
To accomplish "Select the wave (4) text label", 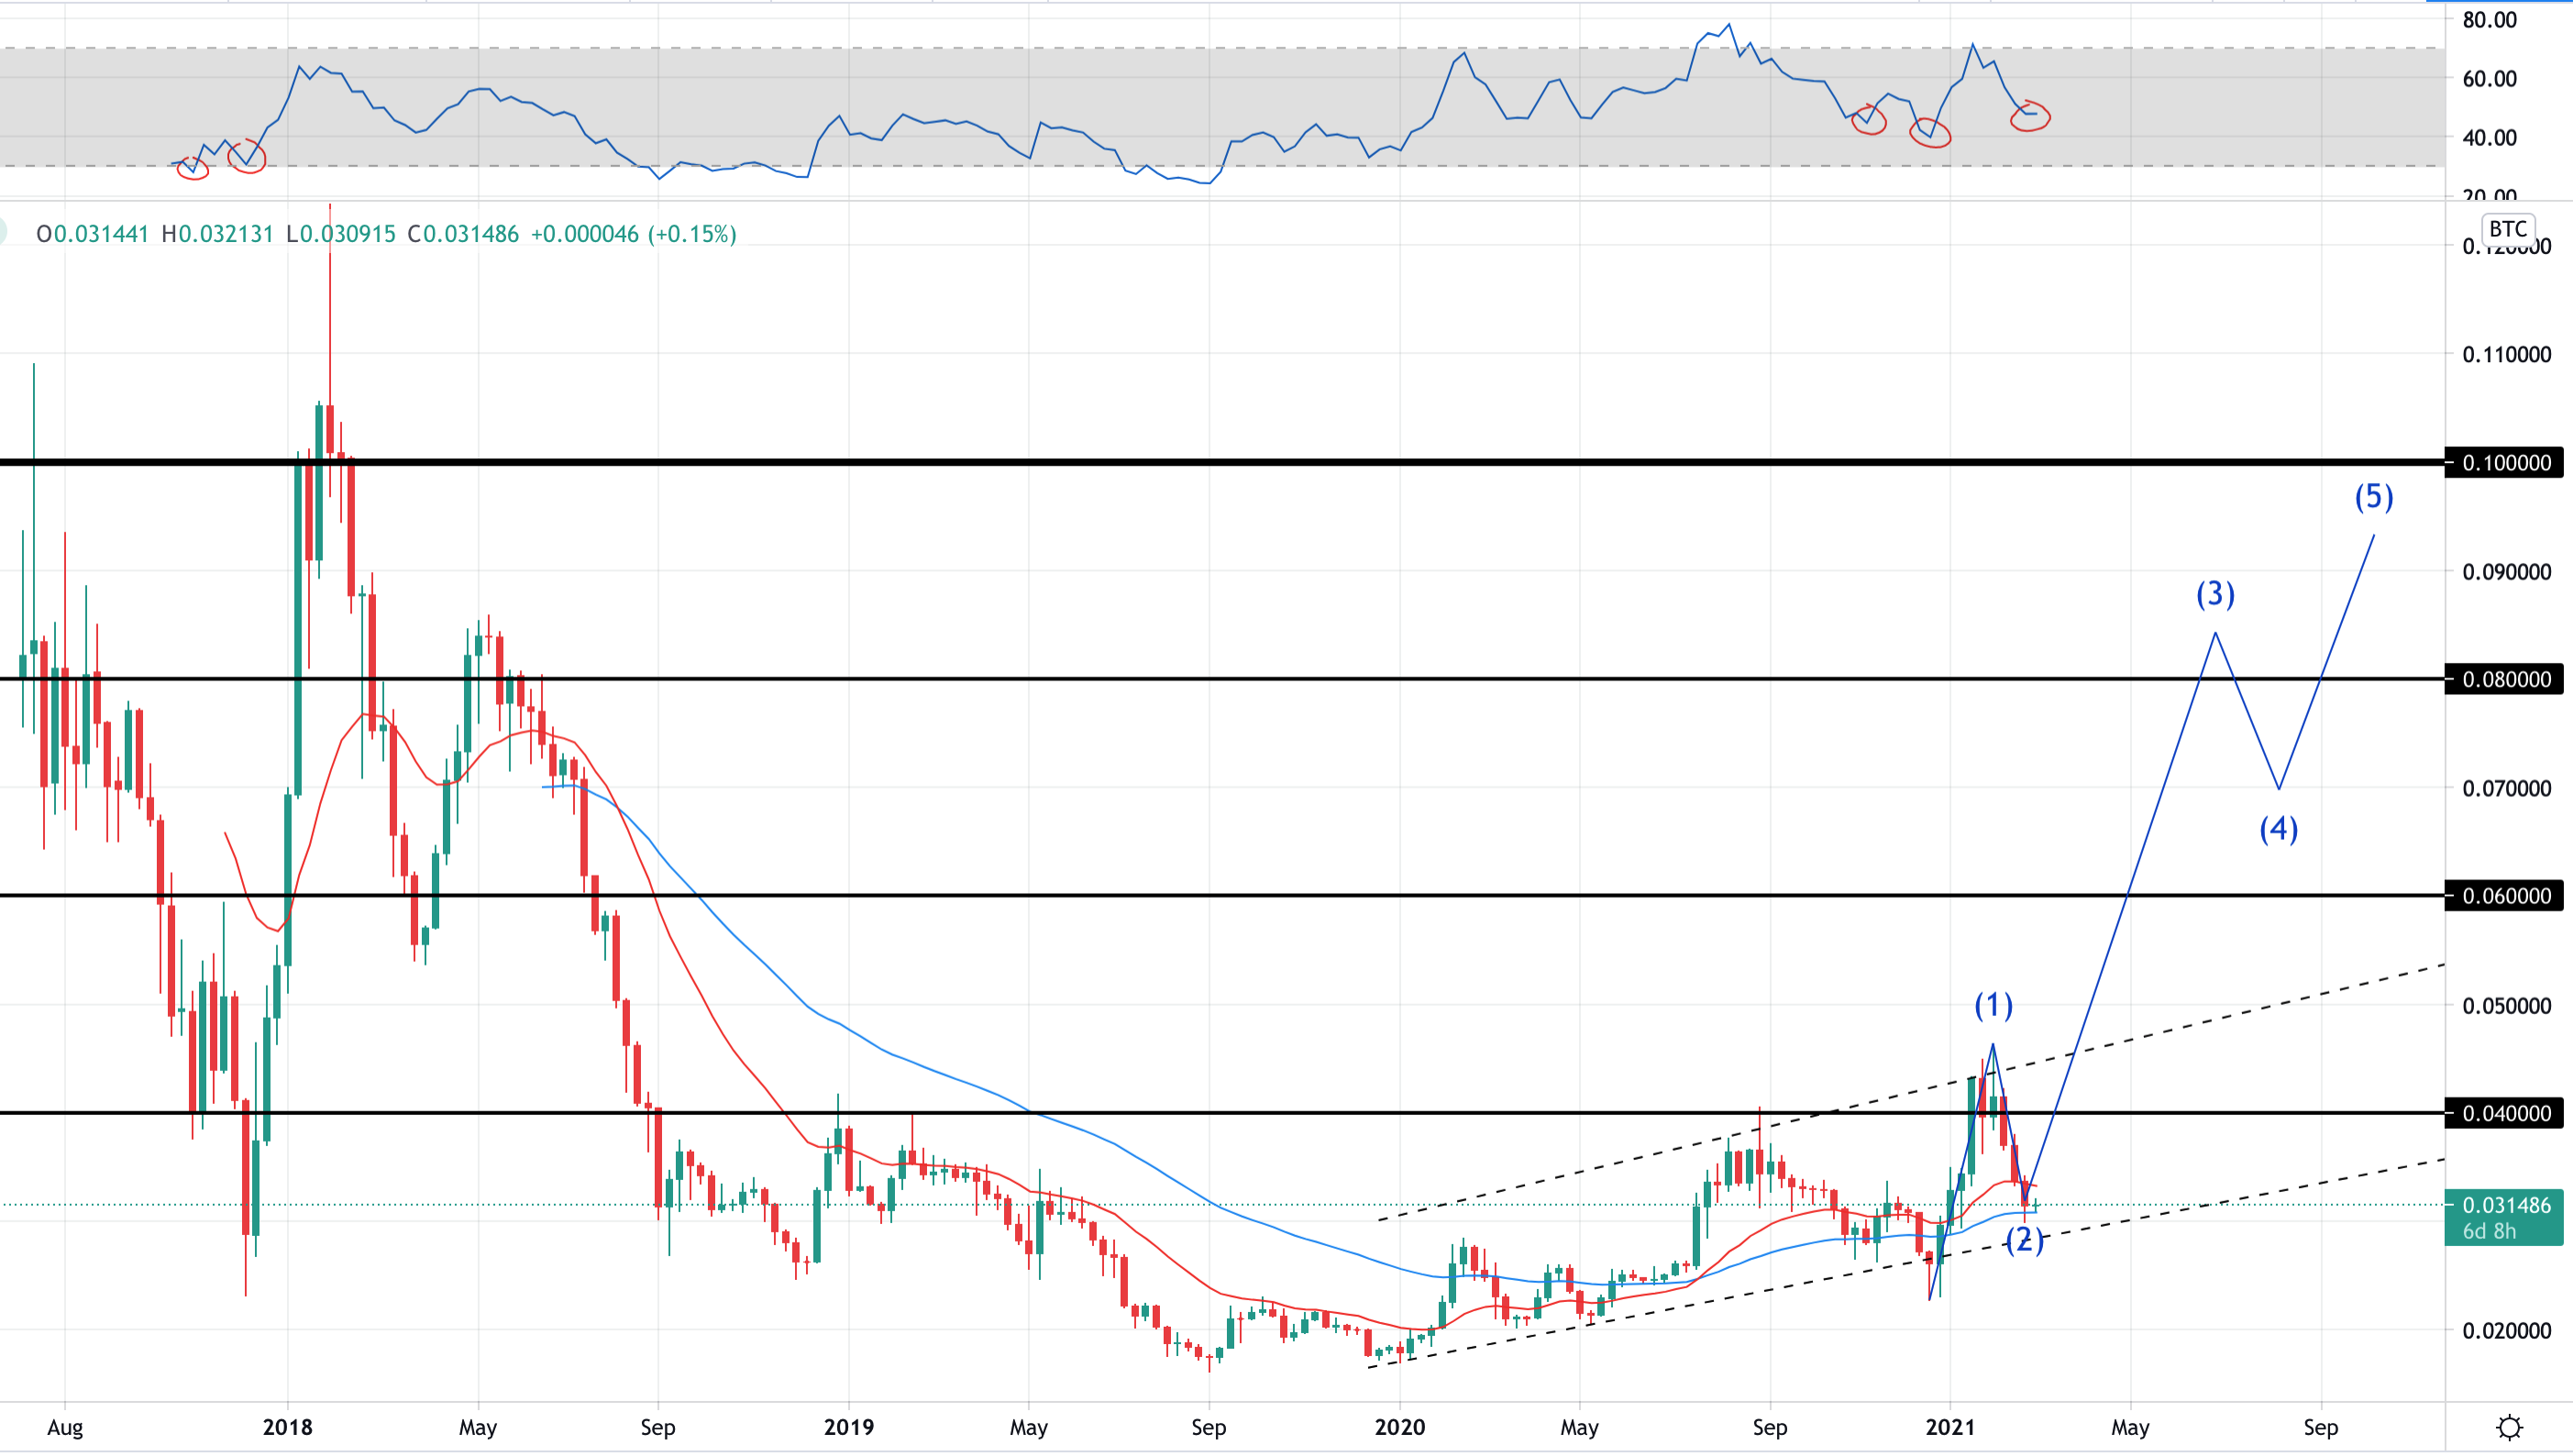I will coord(2279,829).
